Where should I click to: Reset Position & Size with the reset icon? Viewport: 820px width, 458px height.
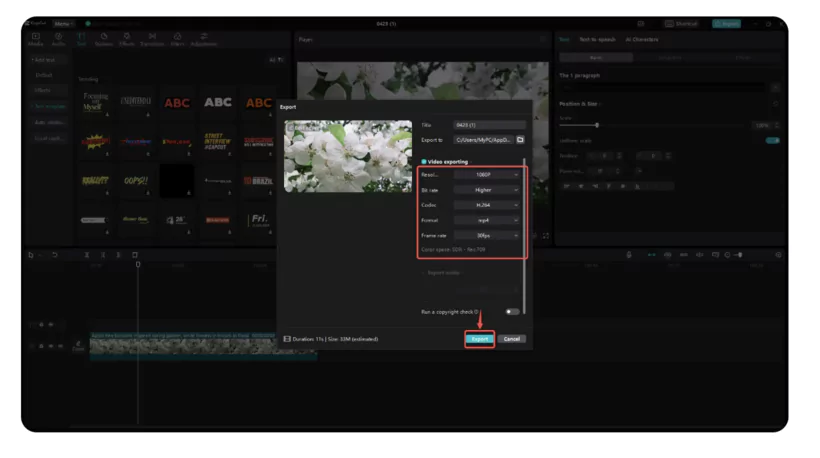776,104
